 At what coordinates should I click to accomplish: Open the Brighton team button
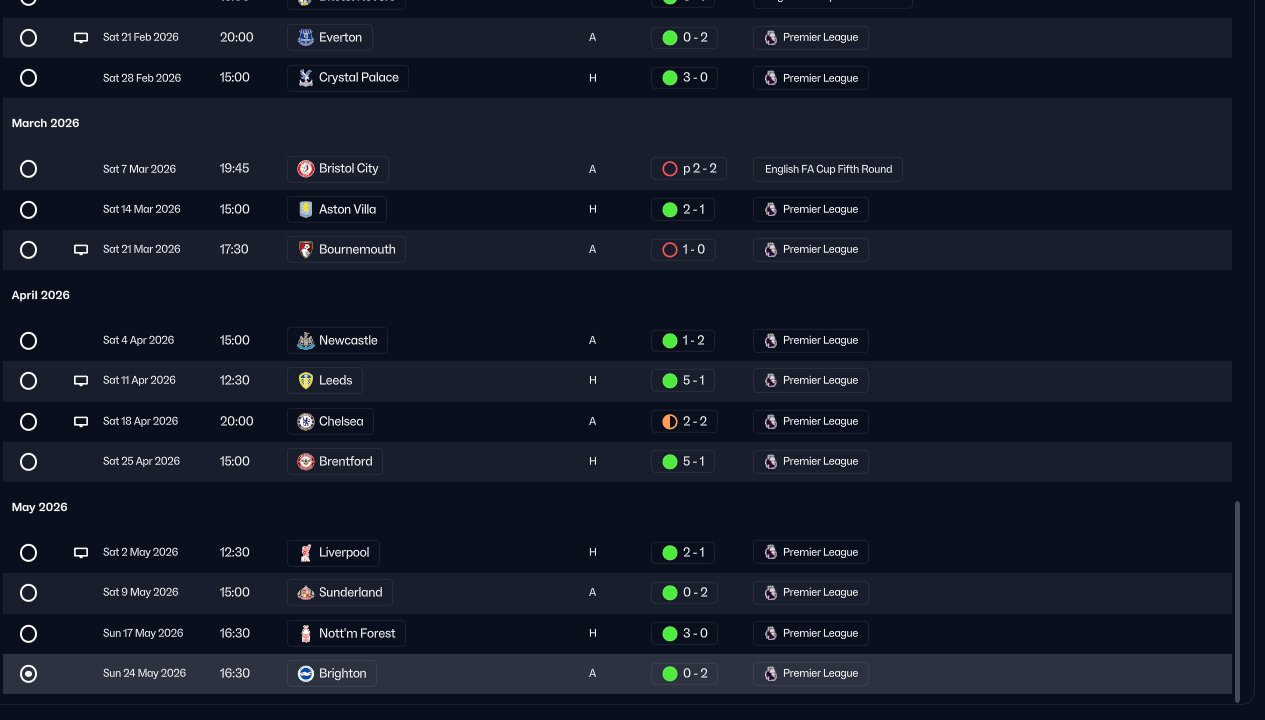click(x=332, y=674)
